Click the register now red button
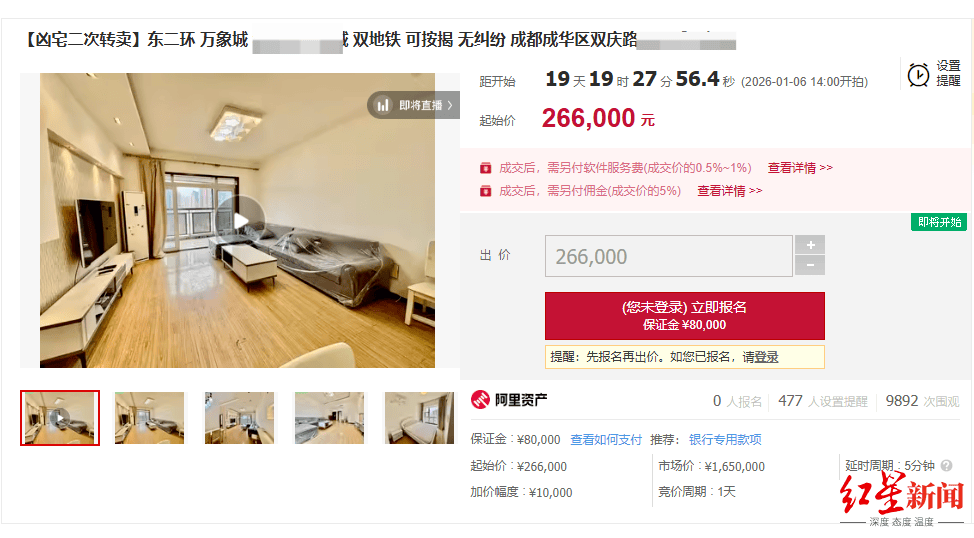The image size is (974, 538). point(685,316)
